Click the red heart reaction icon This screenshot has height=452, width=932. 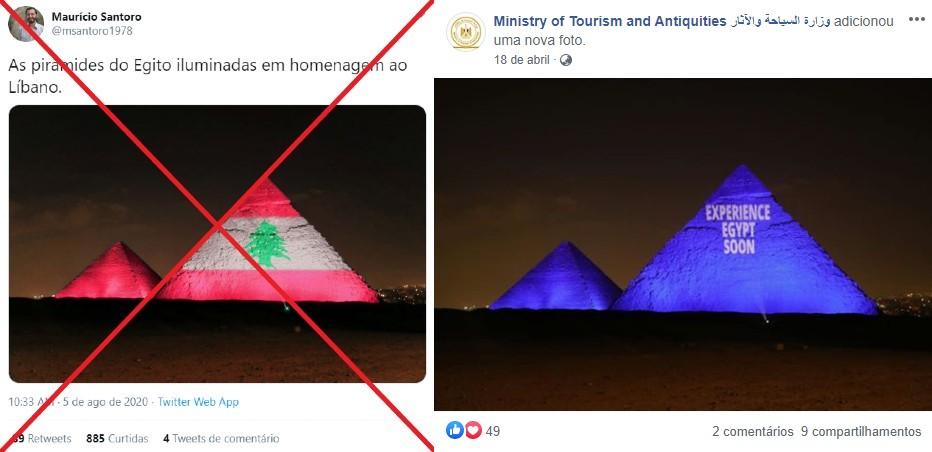pyautogui.click(x=473, y=430)
